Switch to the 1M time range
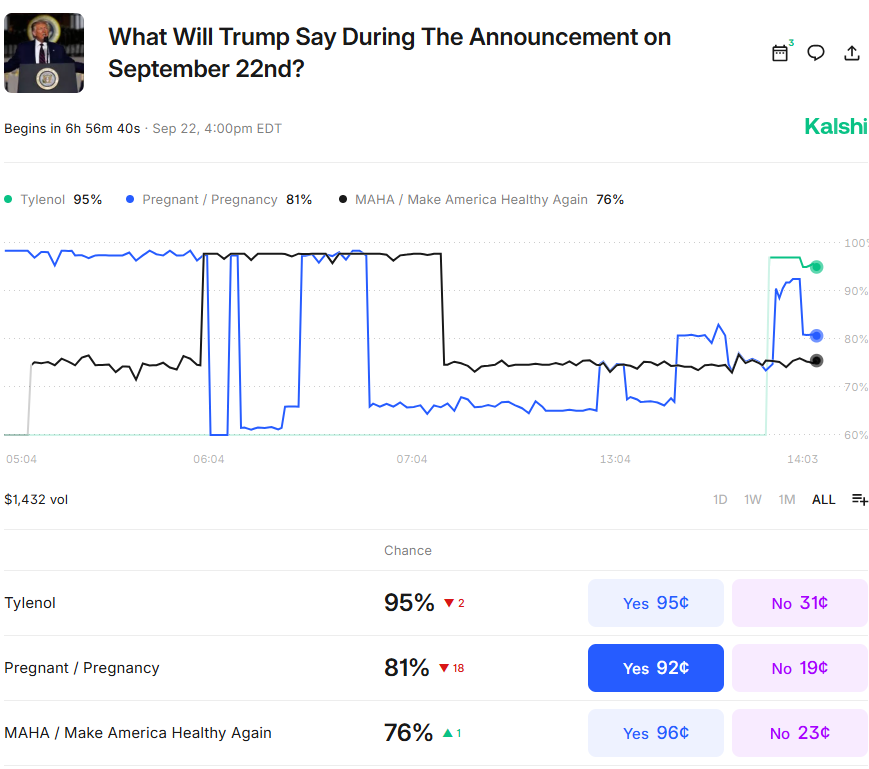Viewport: 869px width, 769px height. [786, 500]
